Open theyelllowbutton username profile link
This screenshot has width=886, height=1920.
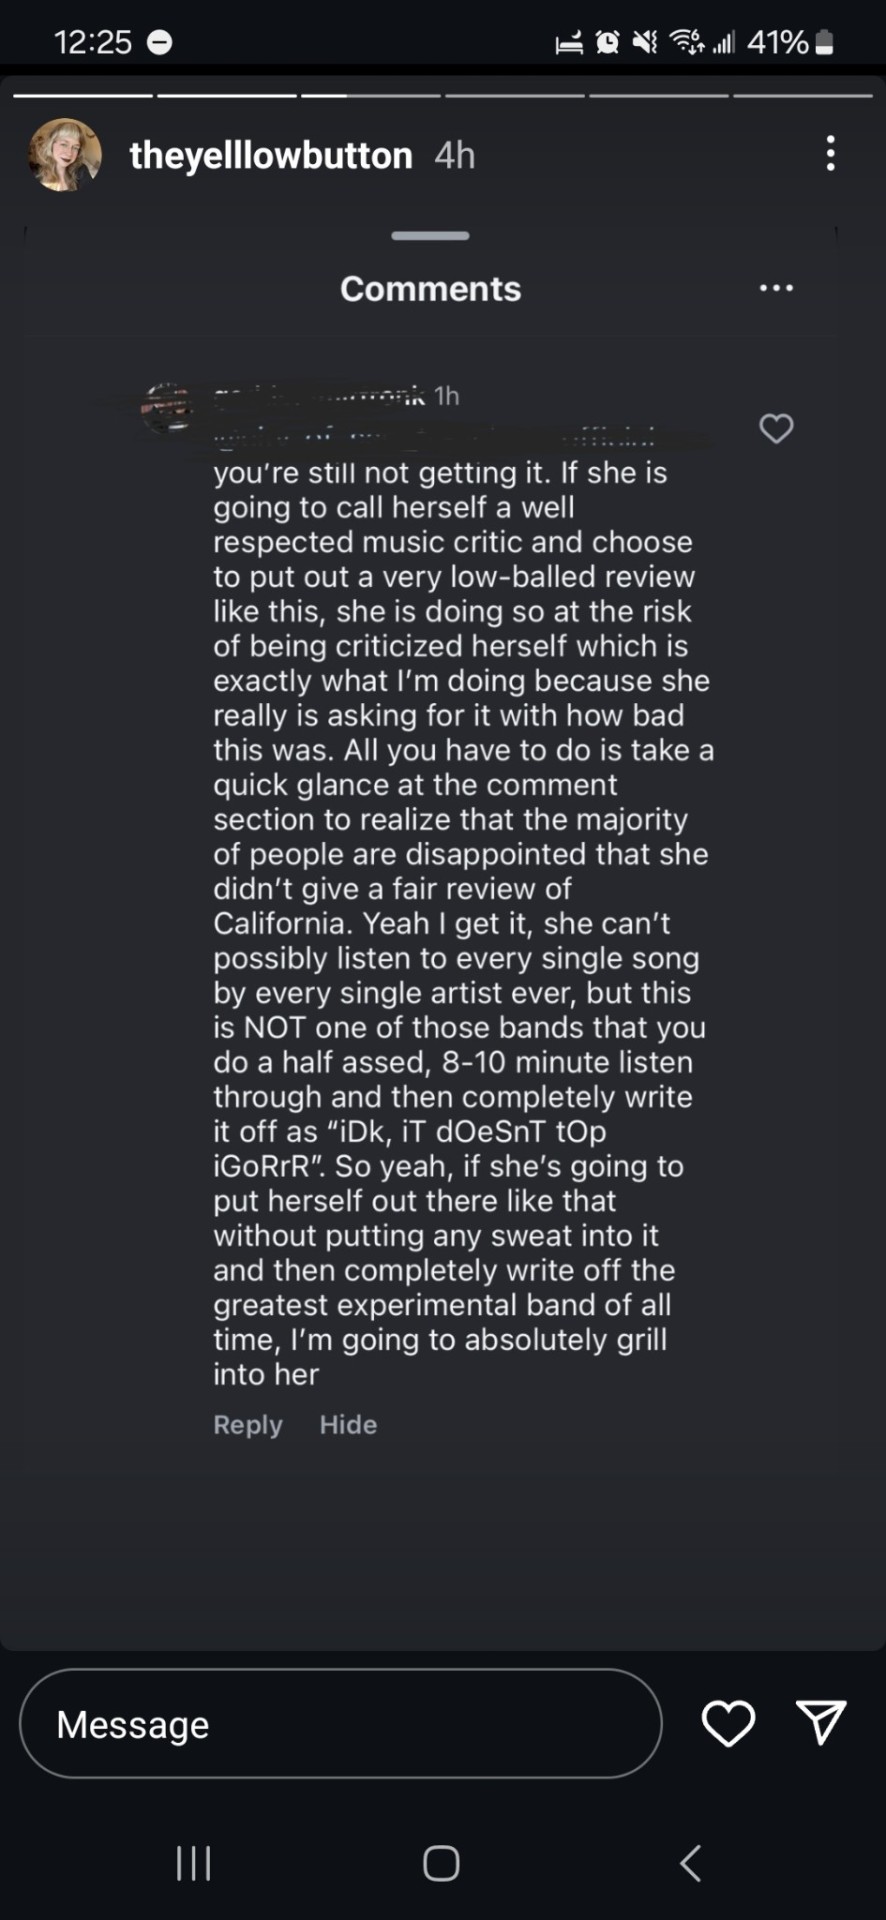(271, 155)
